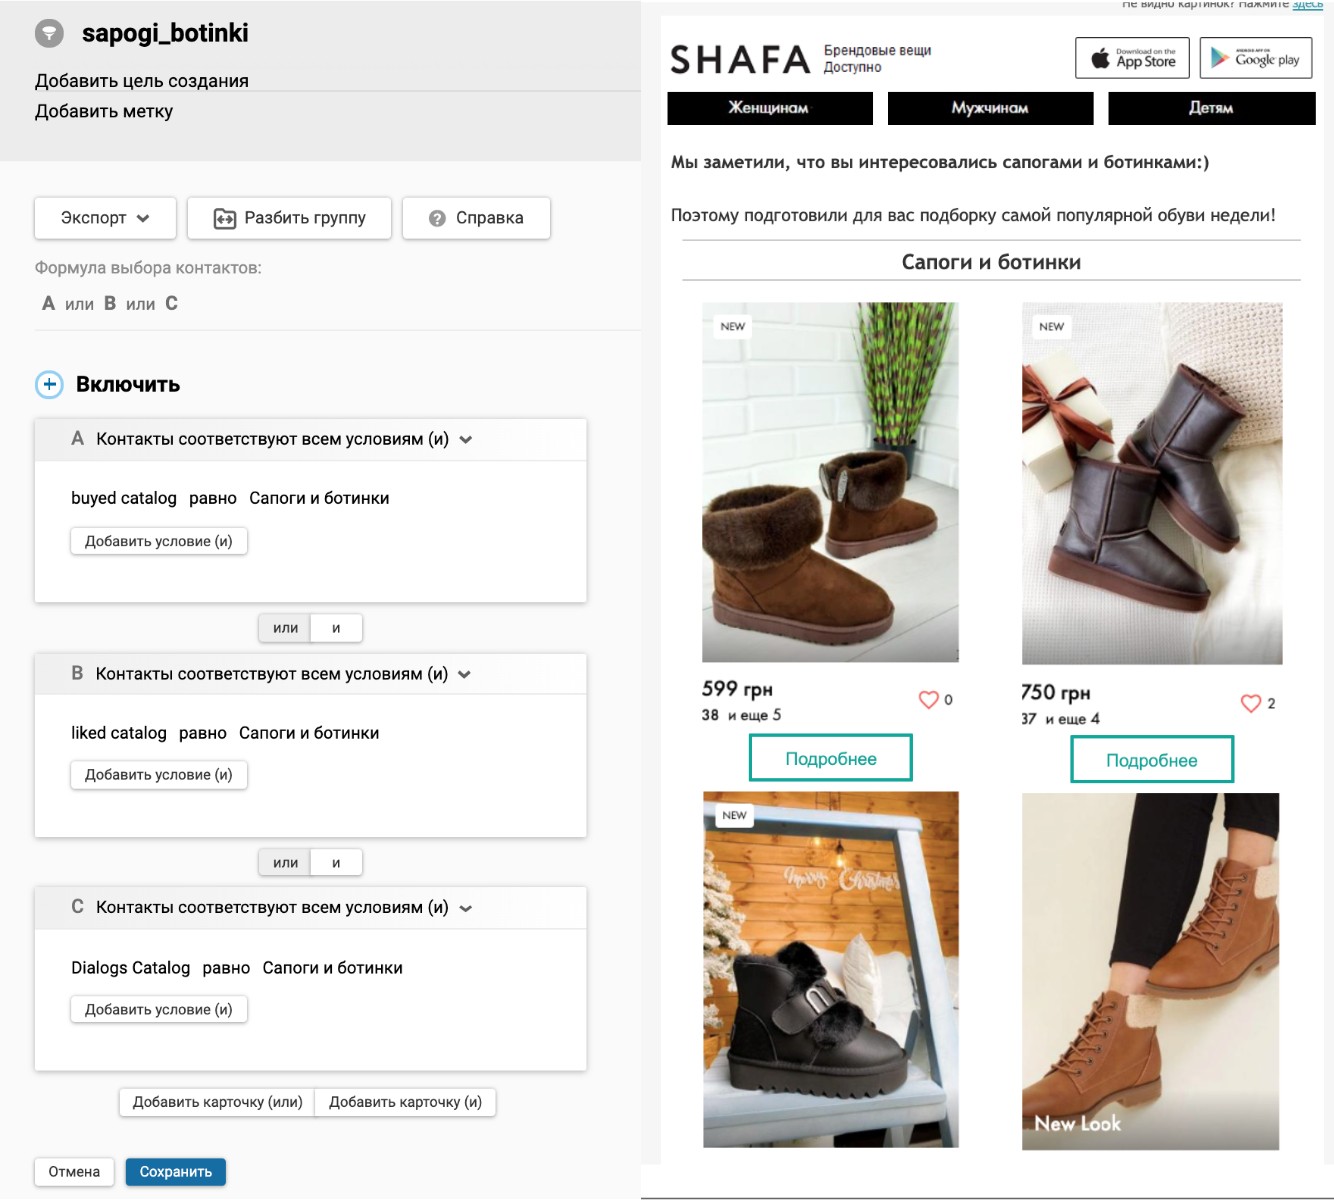Click the Добавить метку link
The image size is (1334, 1200).
[104, 111]
